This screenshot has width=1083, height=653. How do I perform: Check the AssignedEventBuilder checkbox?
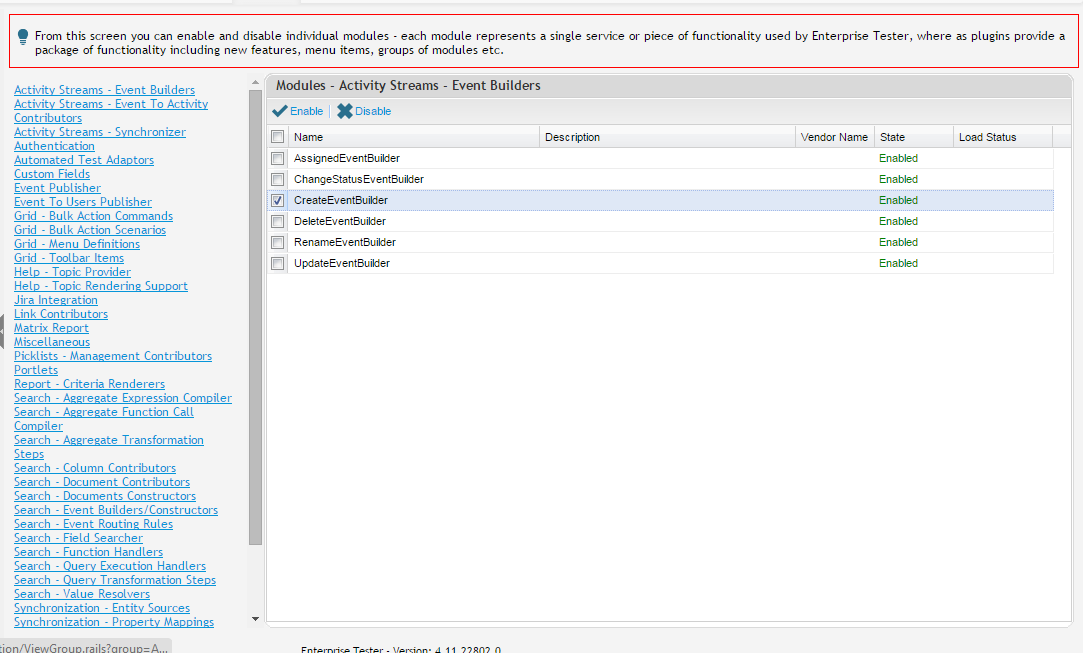[278, 158]
